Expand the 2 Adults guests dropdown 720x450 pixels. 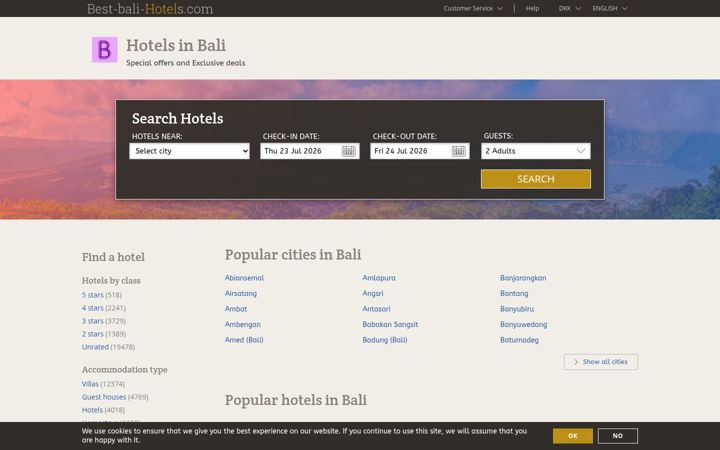[x=536, y=151]
